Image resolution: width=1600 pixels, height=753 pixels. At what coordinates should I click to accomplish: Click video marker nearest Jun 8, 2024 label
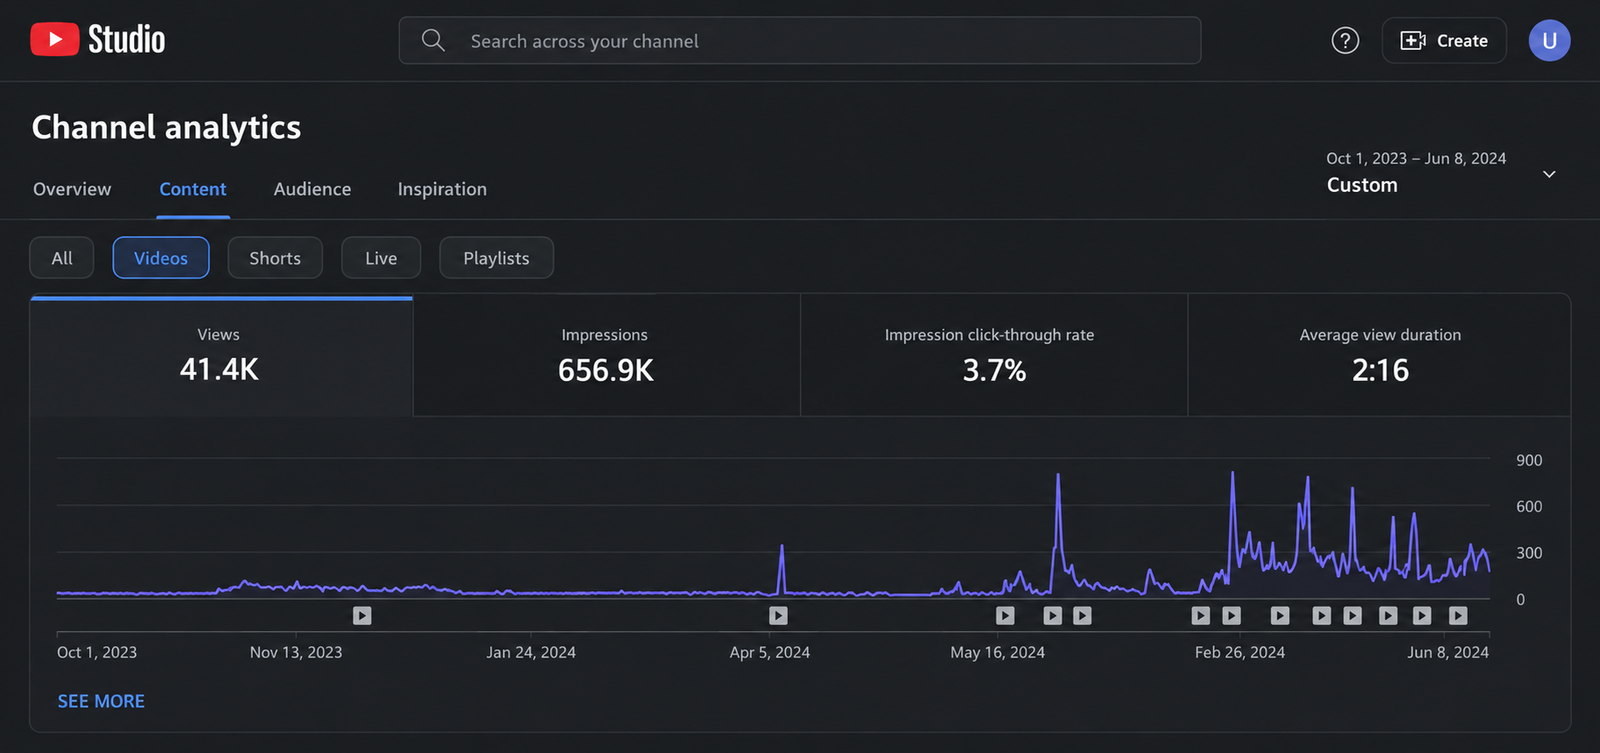(1458, 616)
